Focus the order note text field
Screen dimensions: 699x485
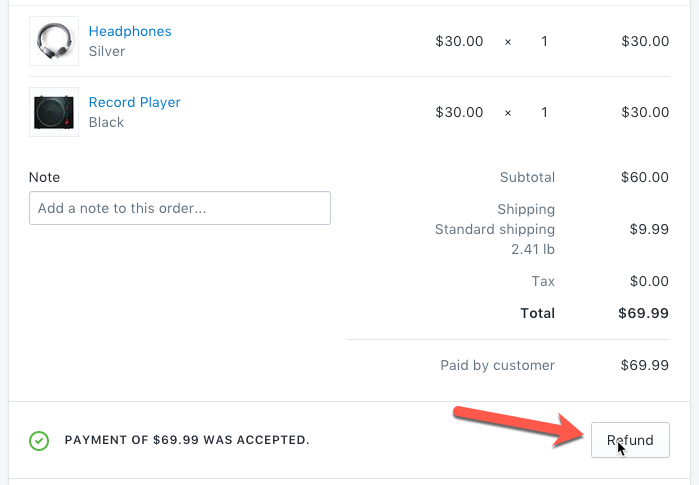pos(180,208)
